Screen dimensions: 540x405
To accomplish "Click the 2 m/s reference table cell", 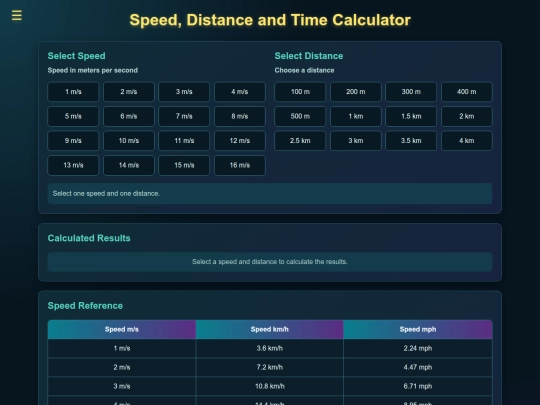I will (x=122, y=367).
